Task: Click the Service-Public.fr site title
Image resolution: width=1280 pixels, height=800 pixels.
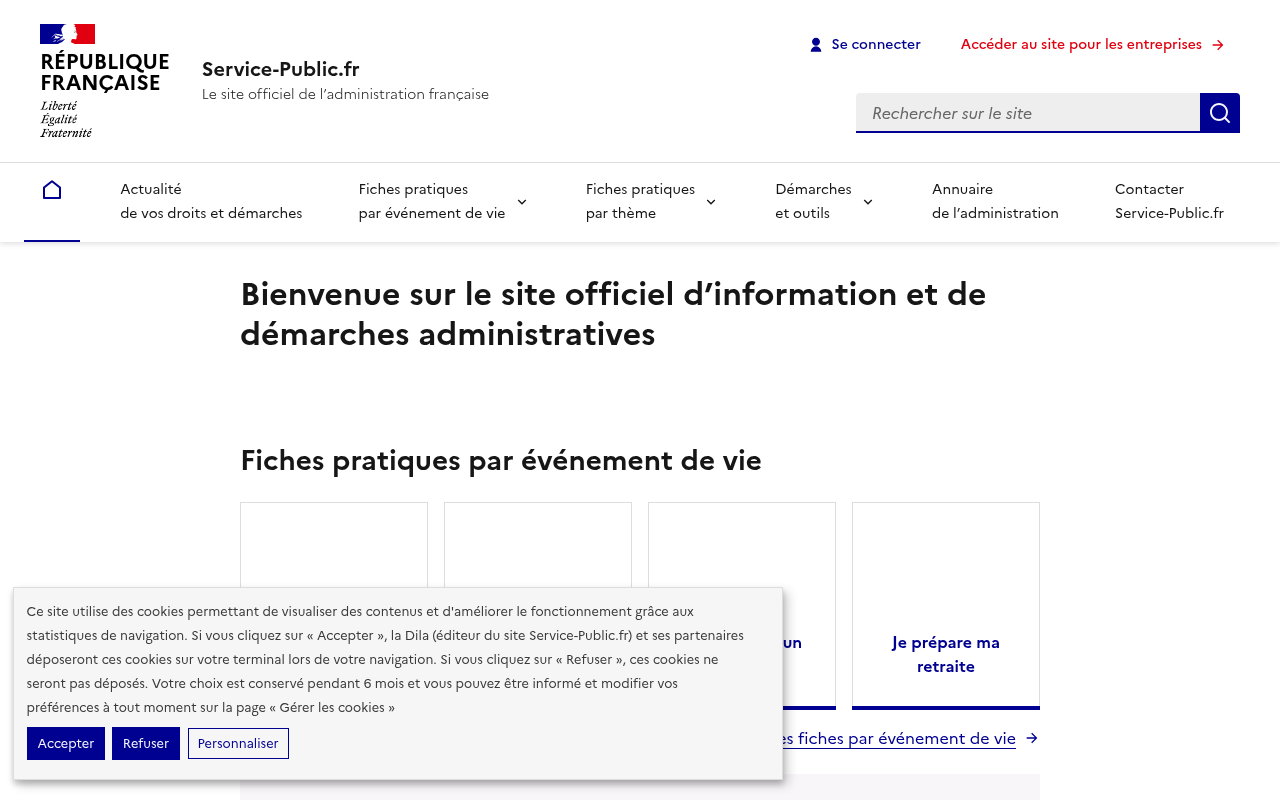Action: pos(281,69)
